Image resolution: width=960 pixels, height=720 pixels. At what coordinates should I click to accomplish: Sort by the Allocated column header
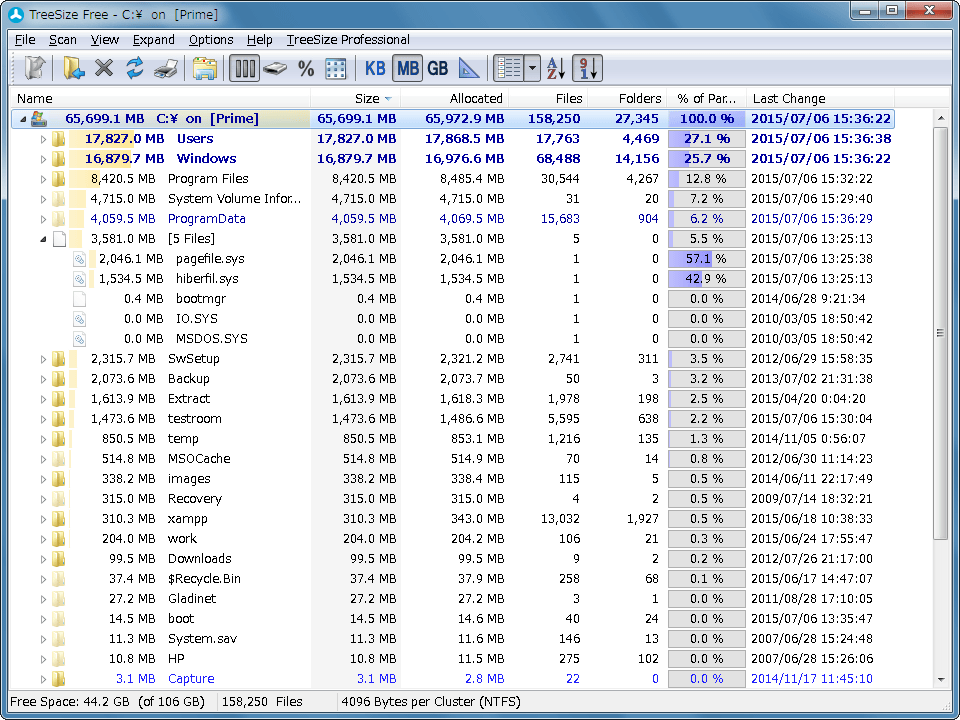click(455, 99)
